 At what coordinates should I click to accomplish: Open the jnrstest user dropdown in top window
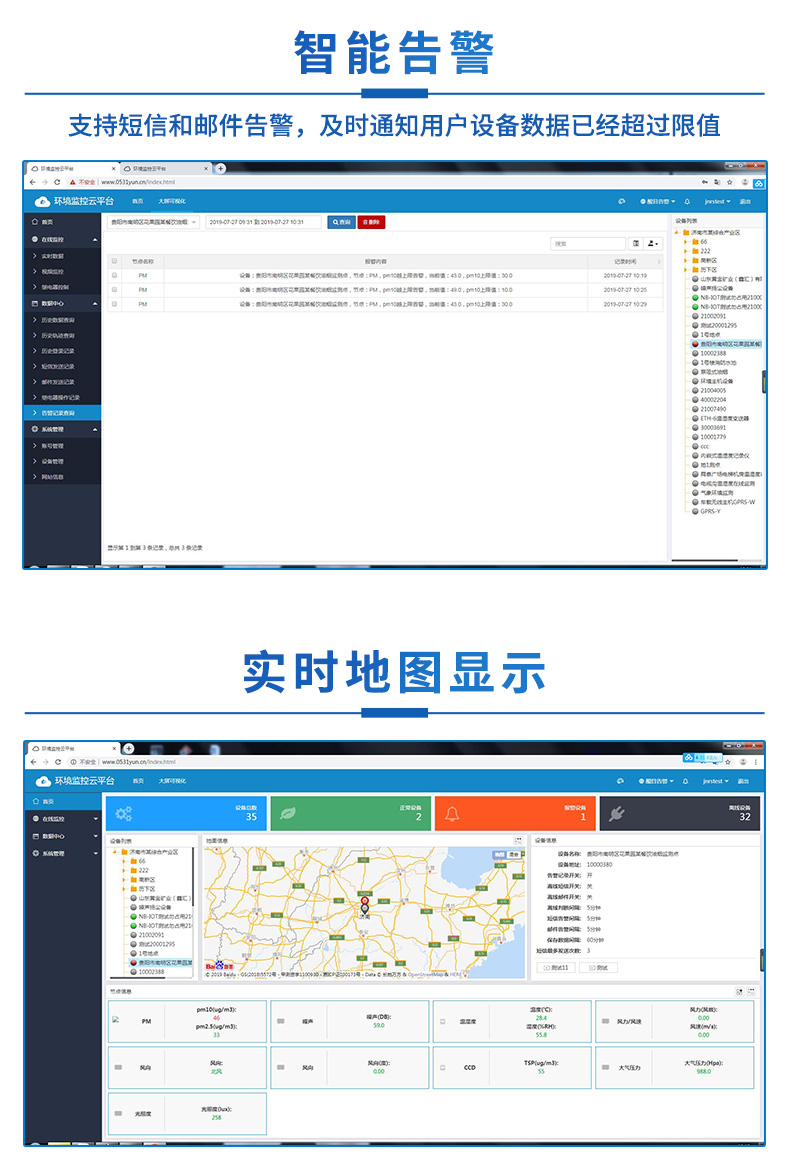pyautogui.click(x=717, y=201)
